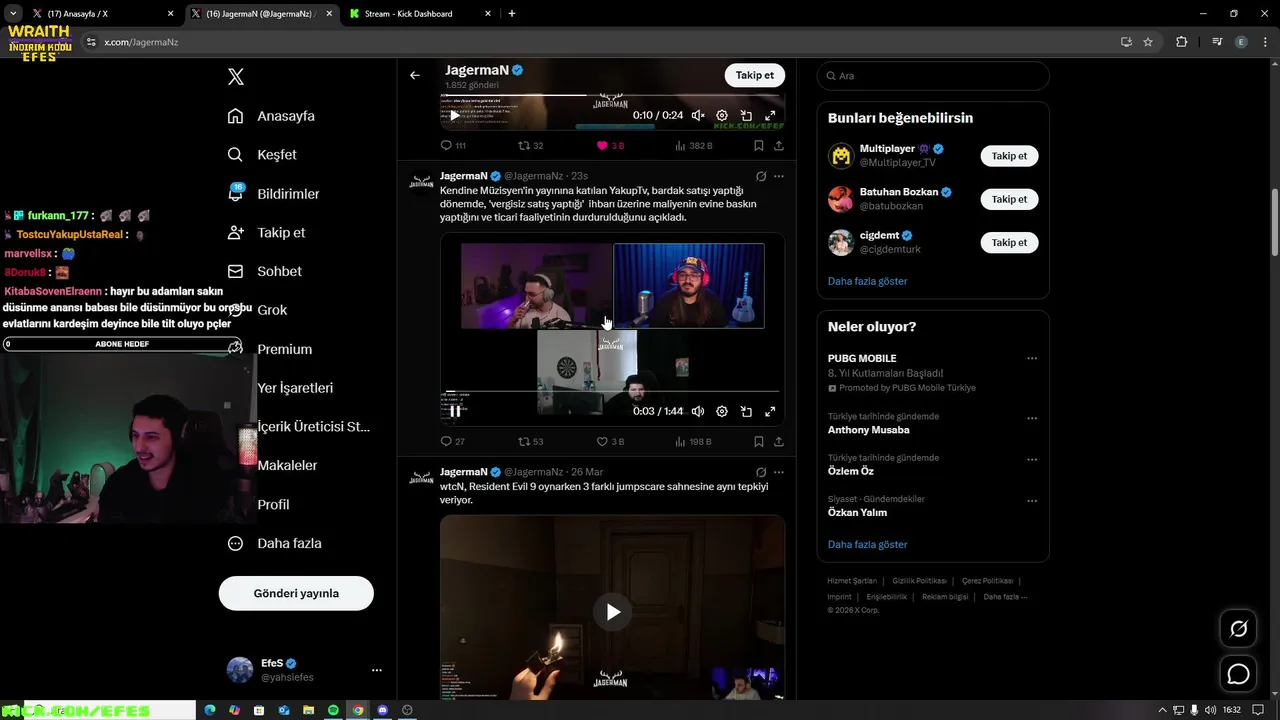This screenshot has height=720, width=1280.
Task: Open Daha fazla sidebar menu
Action: pyautogui.click(x=274, y=543)
